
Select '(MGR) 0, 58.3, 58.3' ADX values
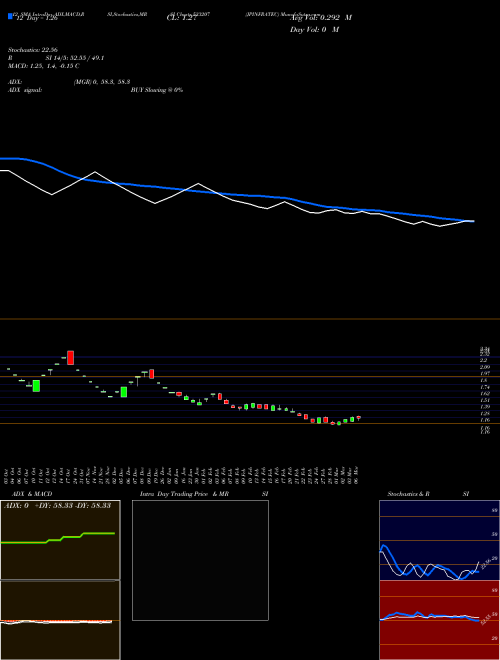coord(102,82)
